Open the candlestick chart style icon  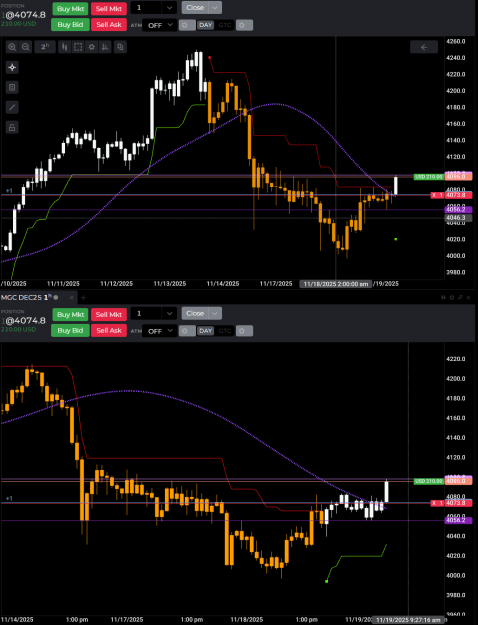[x=65, y=47]
